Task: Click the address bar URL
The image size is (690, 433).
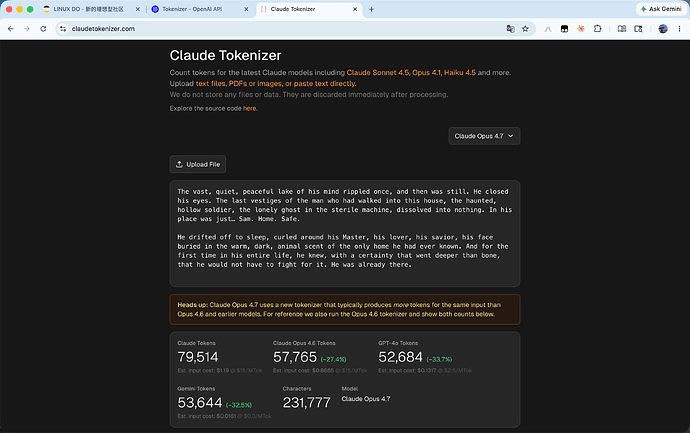Action: (x=103, y=29)
